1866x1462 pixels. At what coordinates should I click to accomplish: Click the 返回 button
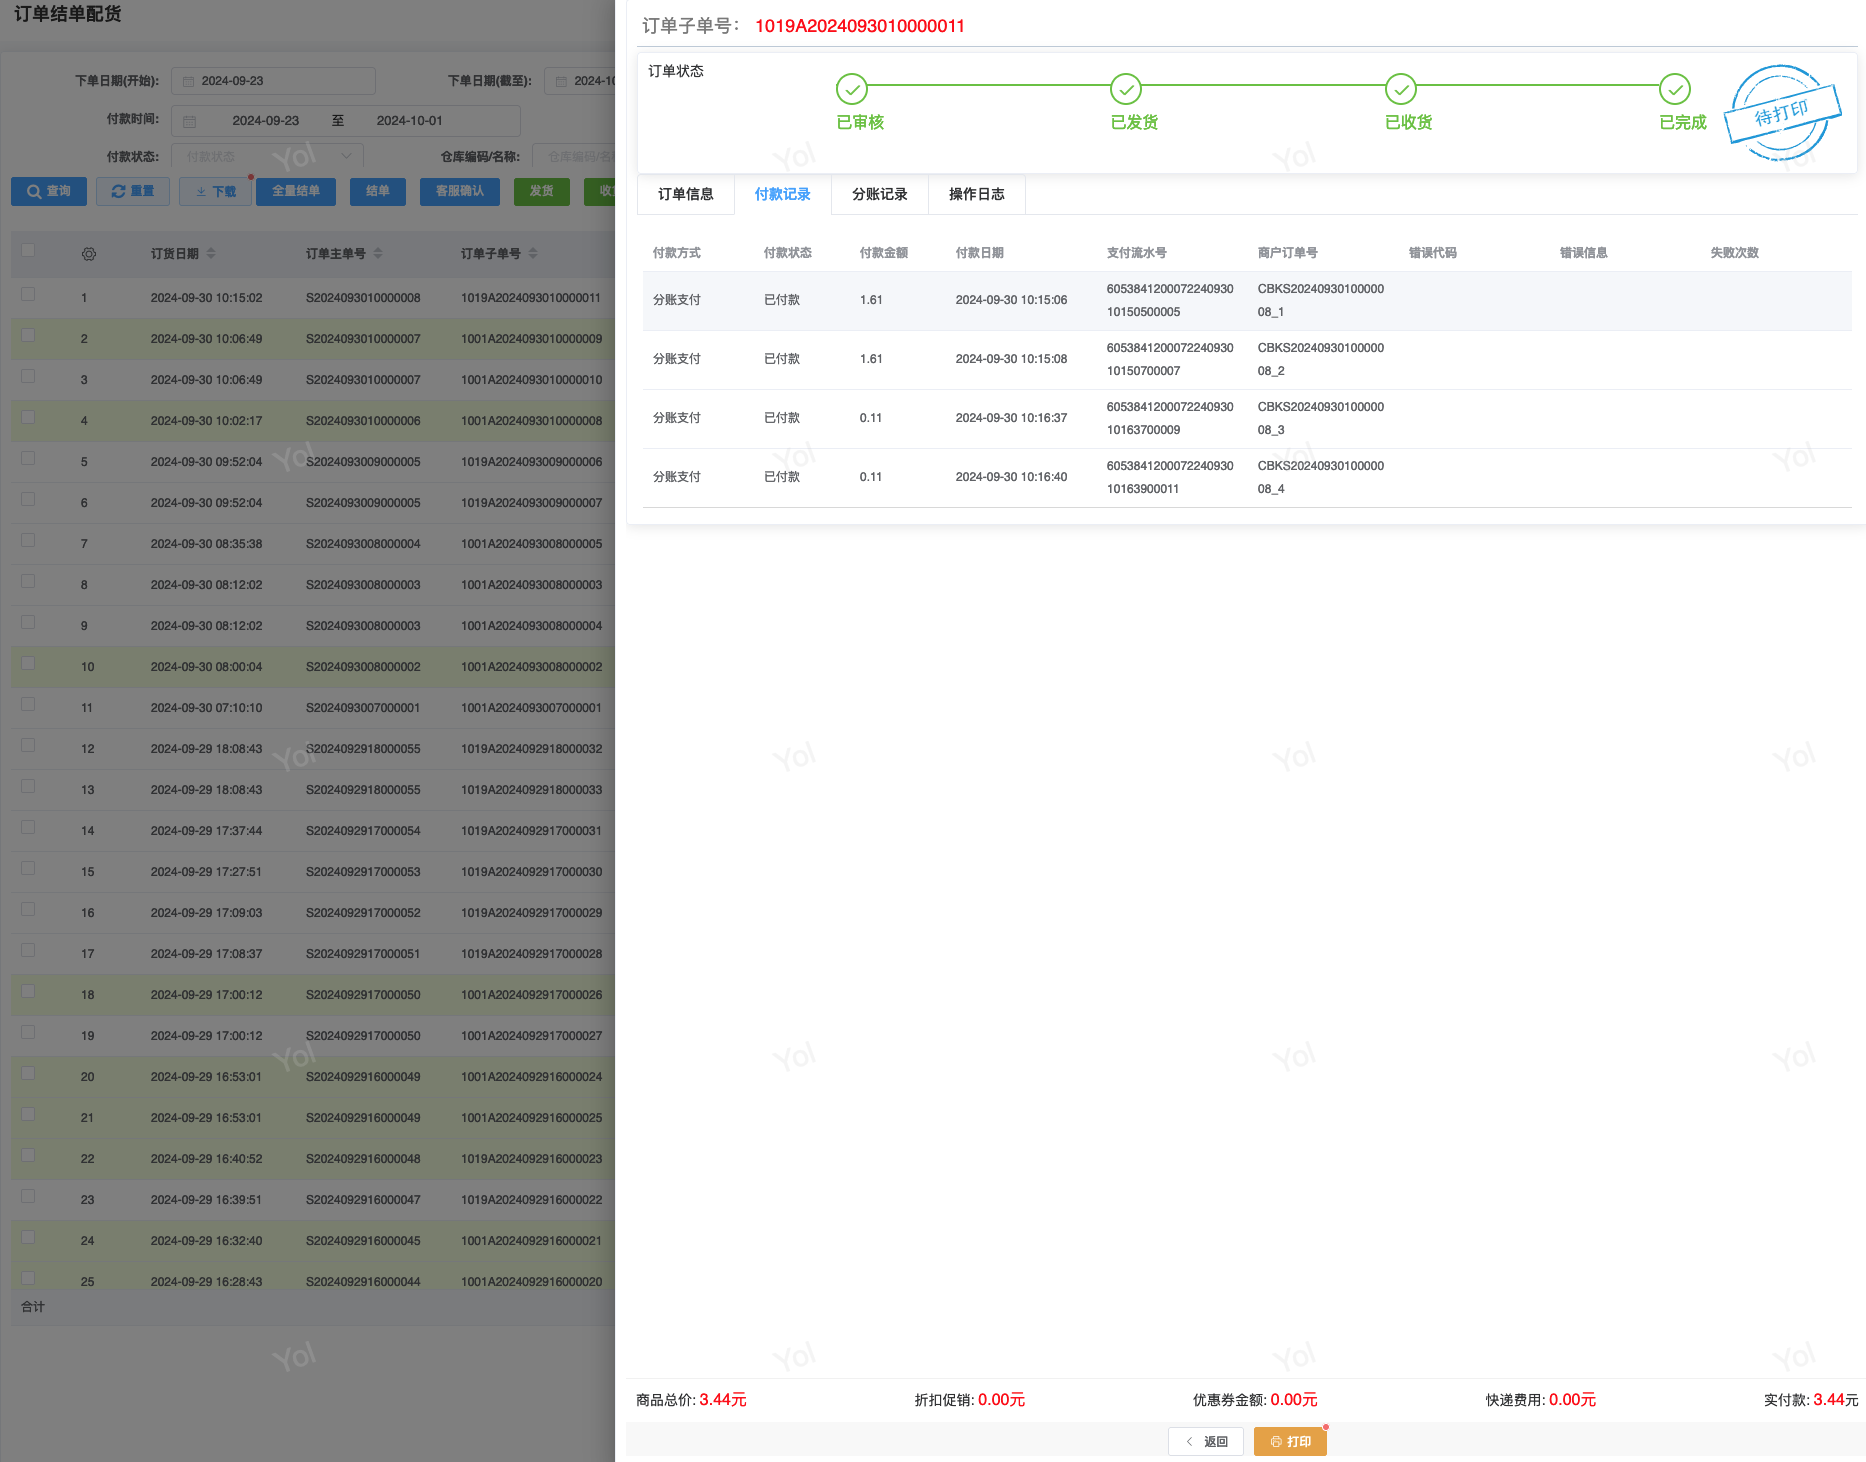pos(1205,1441)
